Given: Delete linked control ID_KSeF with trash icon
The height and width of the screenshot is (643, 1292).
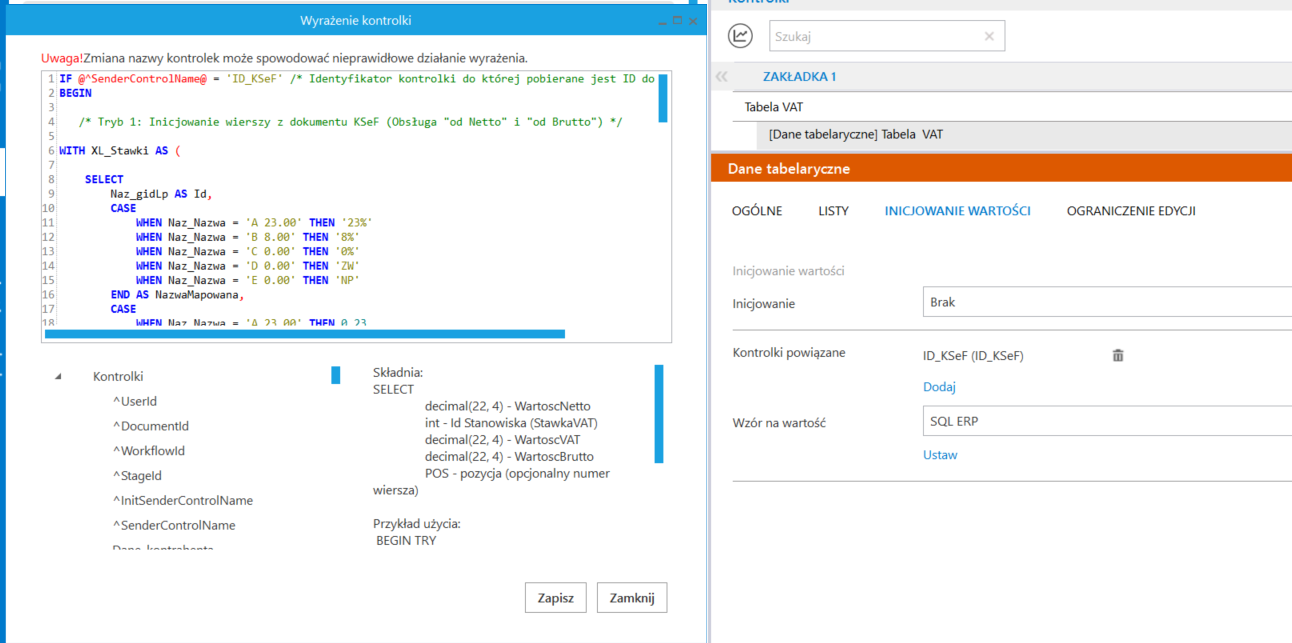Looking at the screenshot, I should [x=1118, y=355].
